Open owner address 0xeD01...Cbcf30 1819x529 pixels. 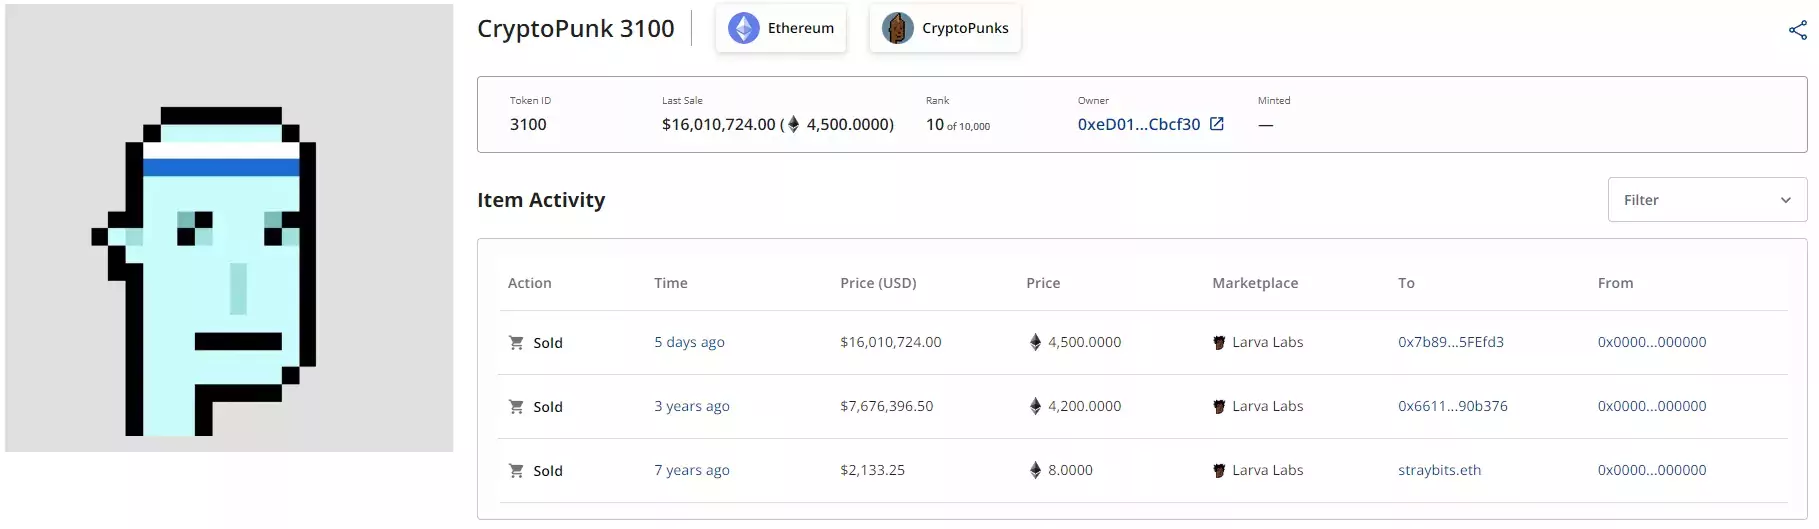[1138, 124]
